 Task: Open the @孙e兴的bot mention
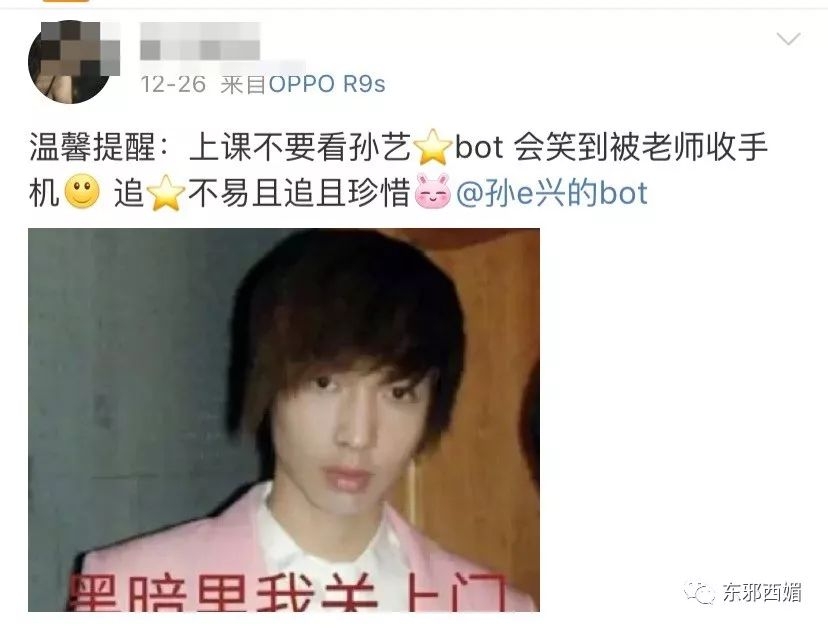point(552,192)
